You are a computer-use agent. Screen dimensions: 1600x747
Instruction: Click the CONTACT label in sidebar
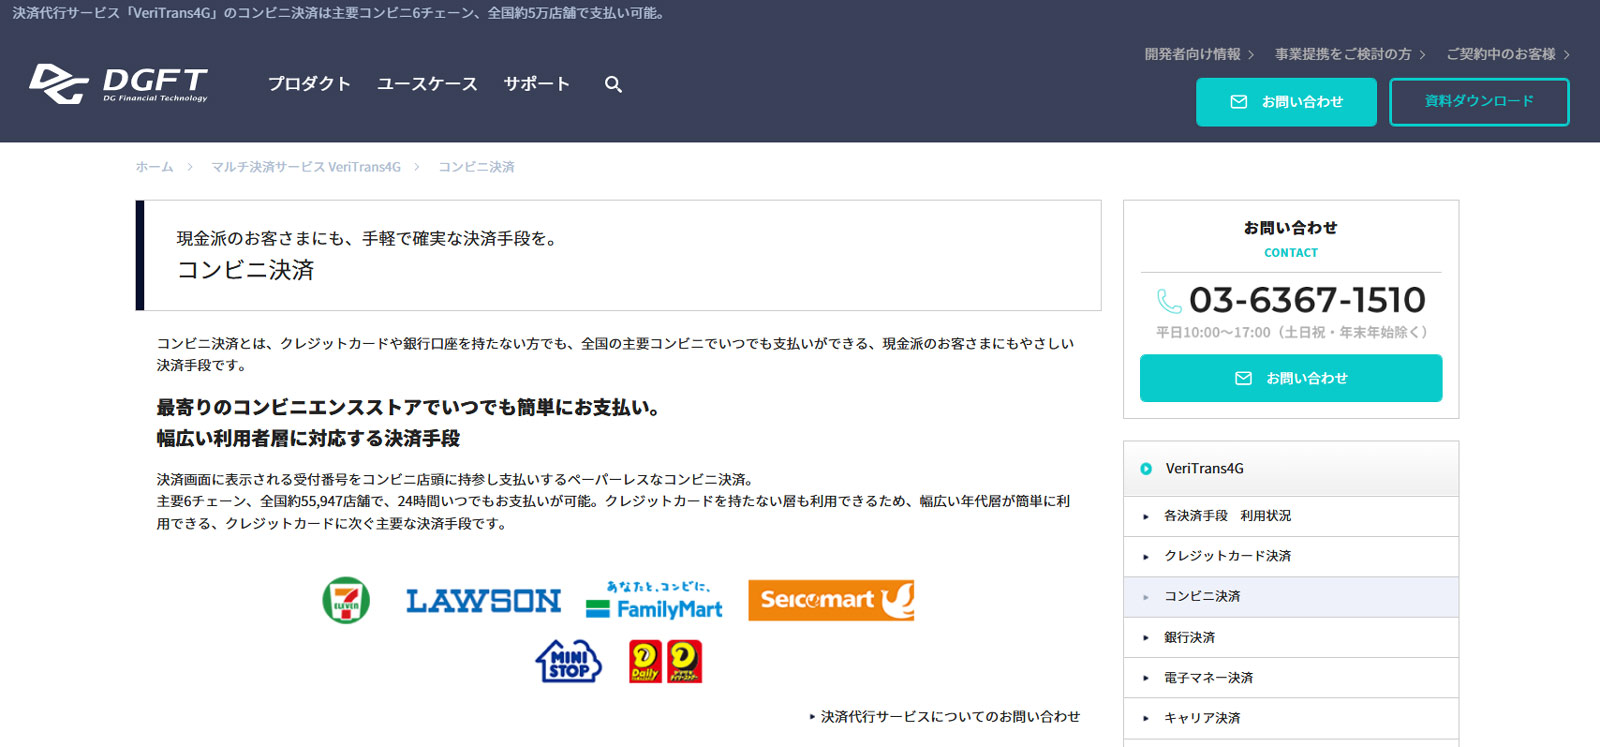coord(1291,253)
